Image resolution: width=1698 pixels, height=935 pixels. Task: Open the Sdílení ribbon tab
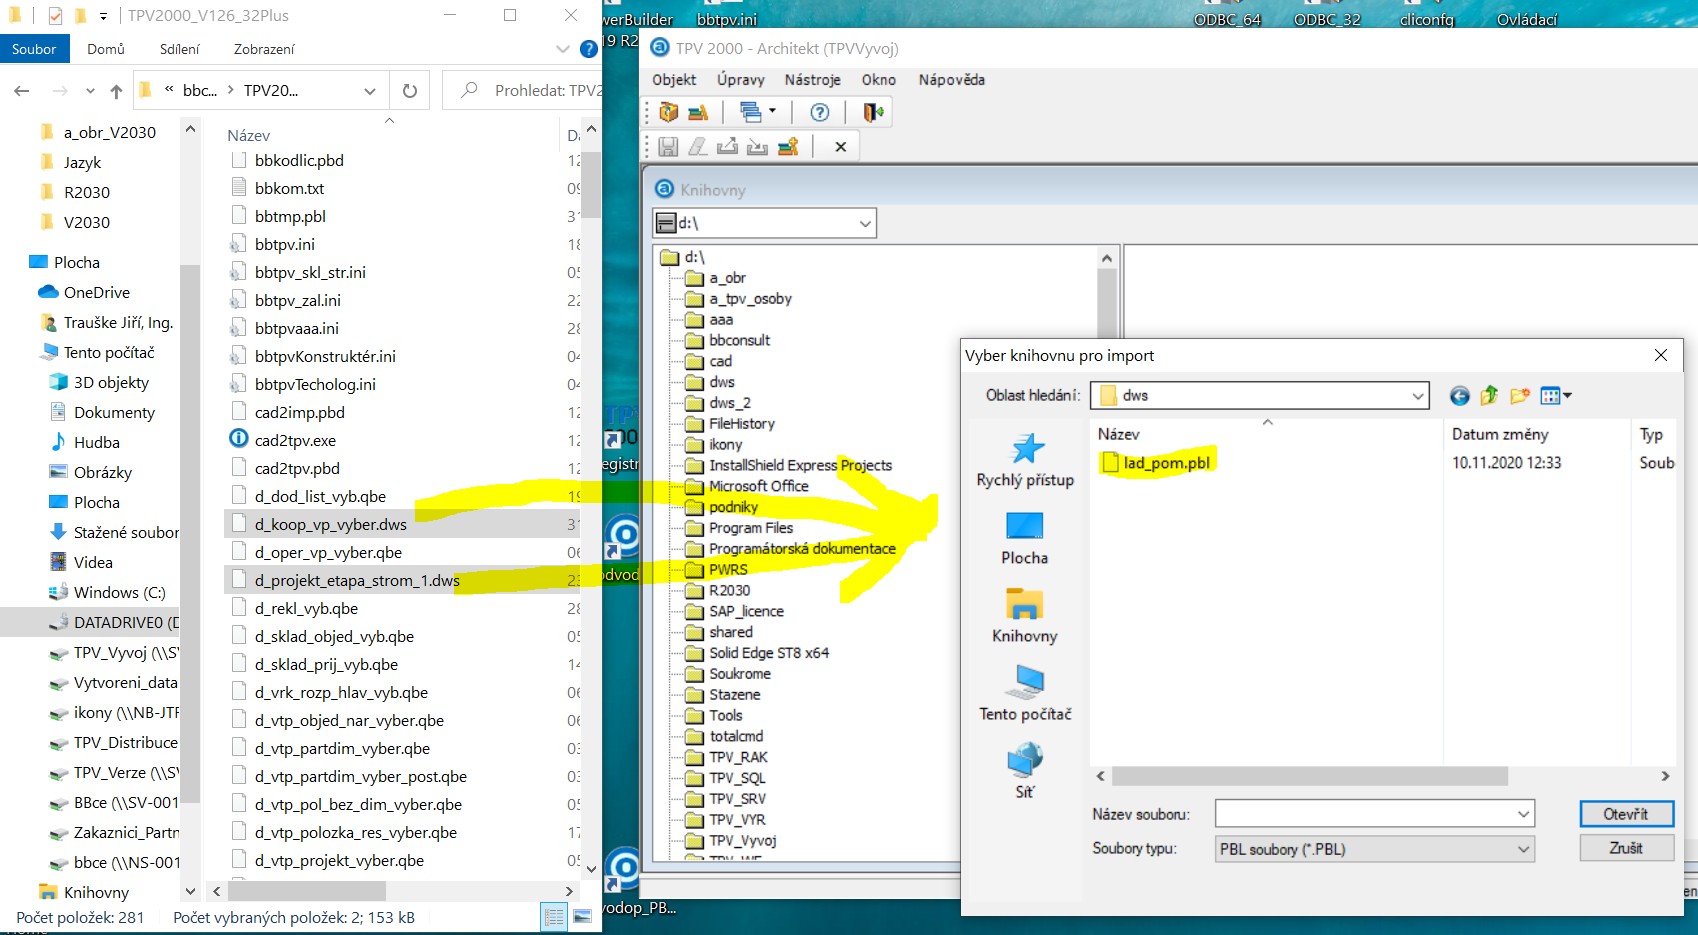pyautogui.click(x=180, y=49)
